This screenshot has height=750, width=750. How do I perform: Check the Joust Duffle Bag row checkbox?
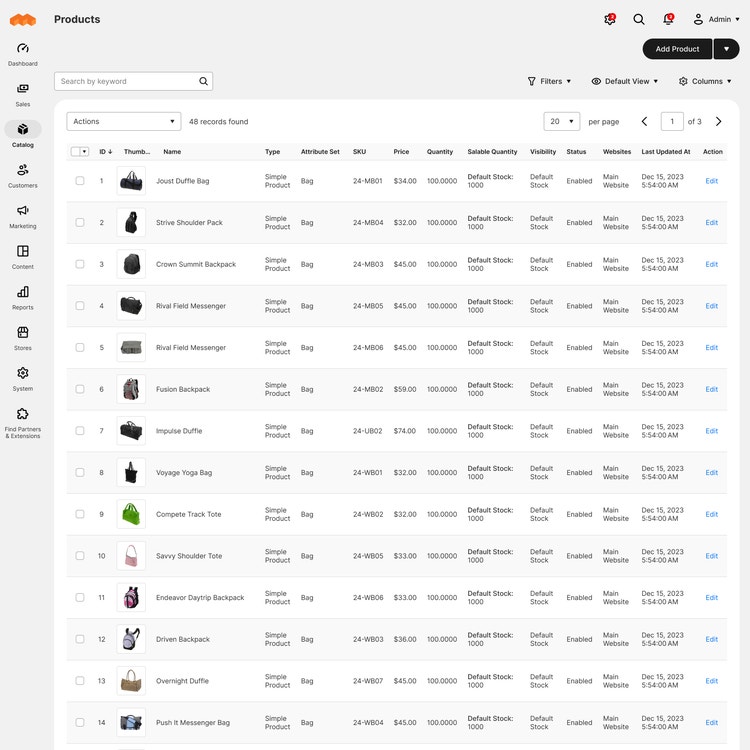80,181
